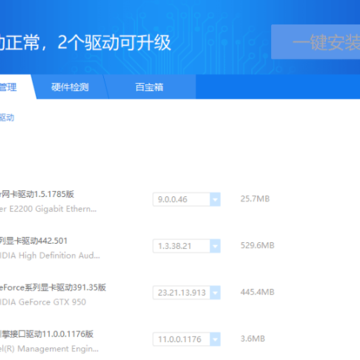Click the blue 驱动 link under tabs
This screenshot has height=360, width=360.
pos(7,117)
